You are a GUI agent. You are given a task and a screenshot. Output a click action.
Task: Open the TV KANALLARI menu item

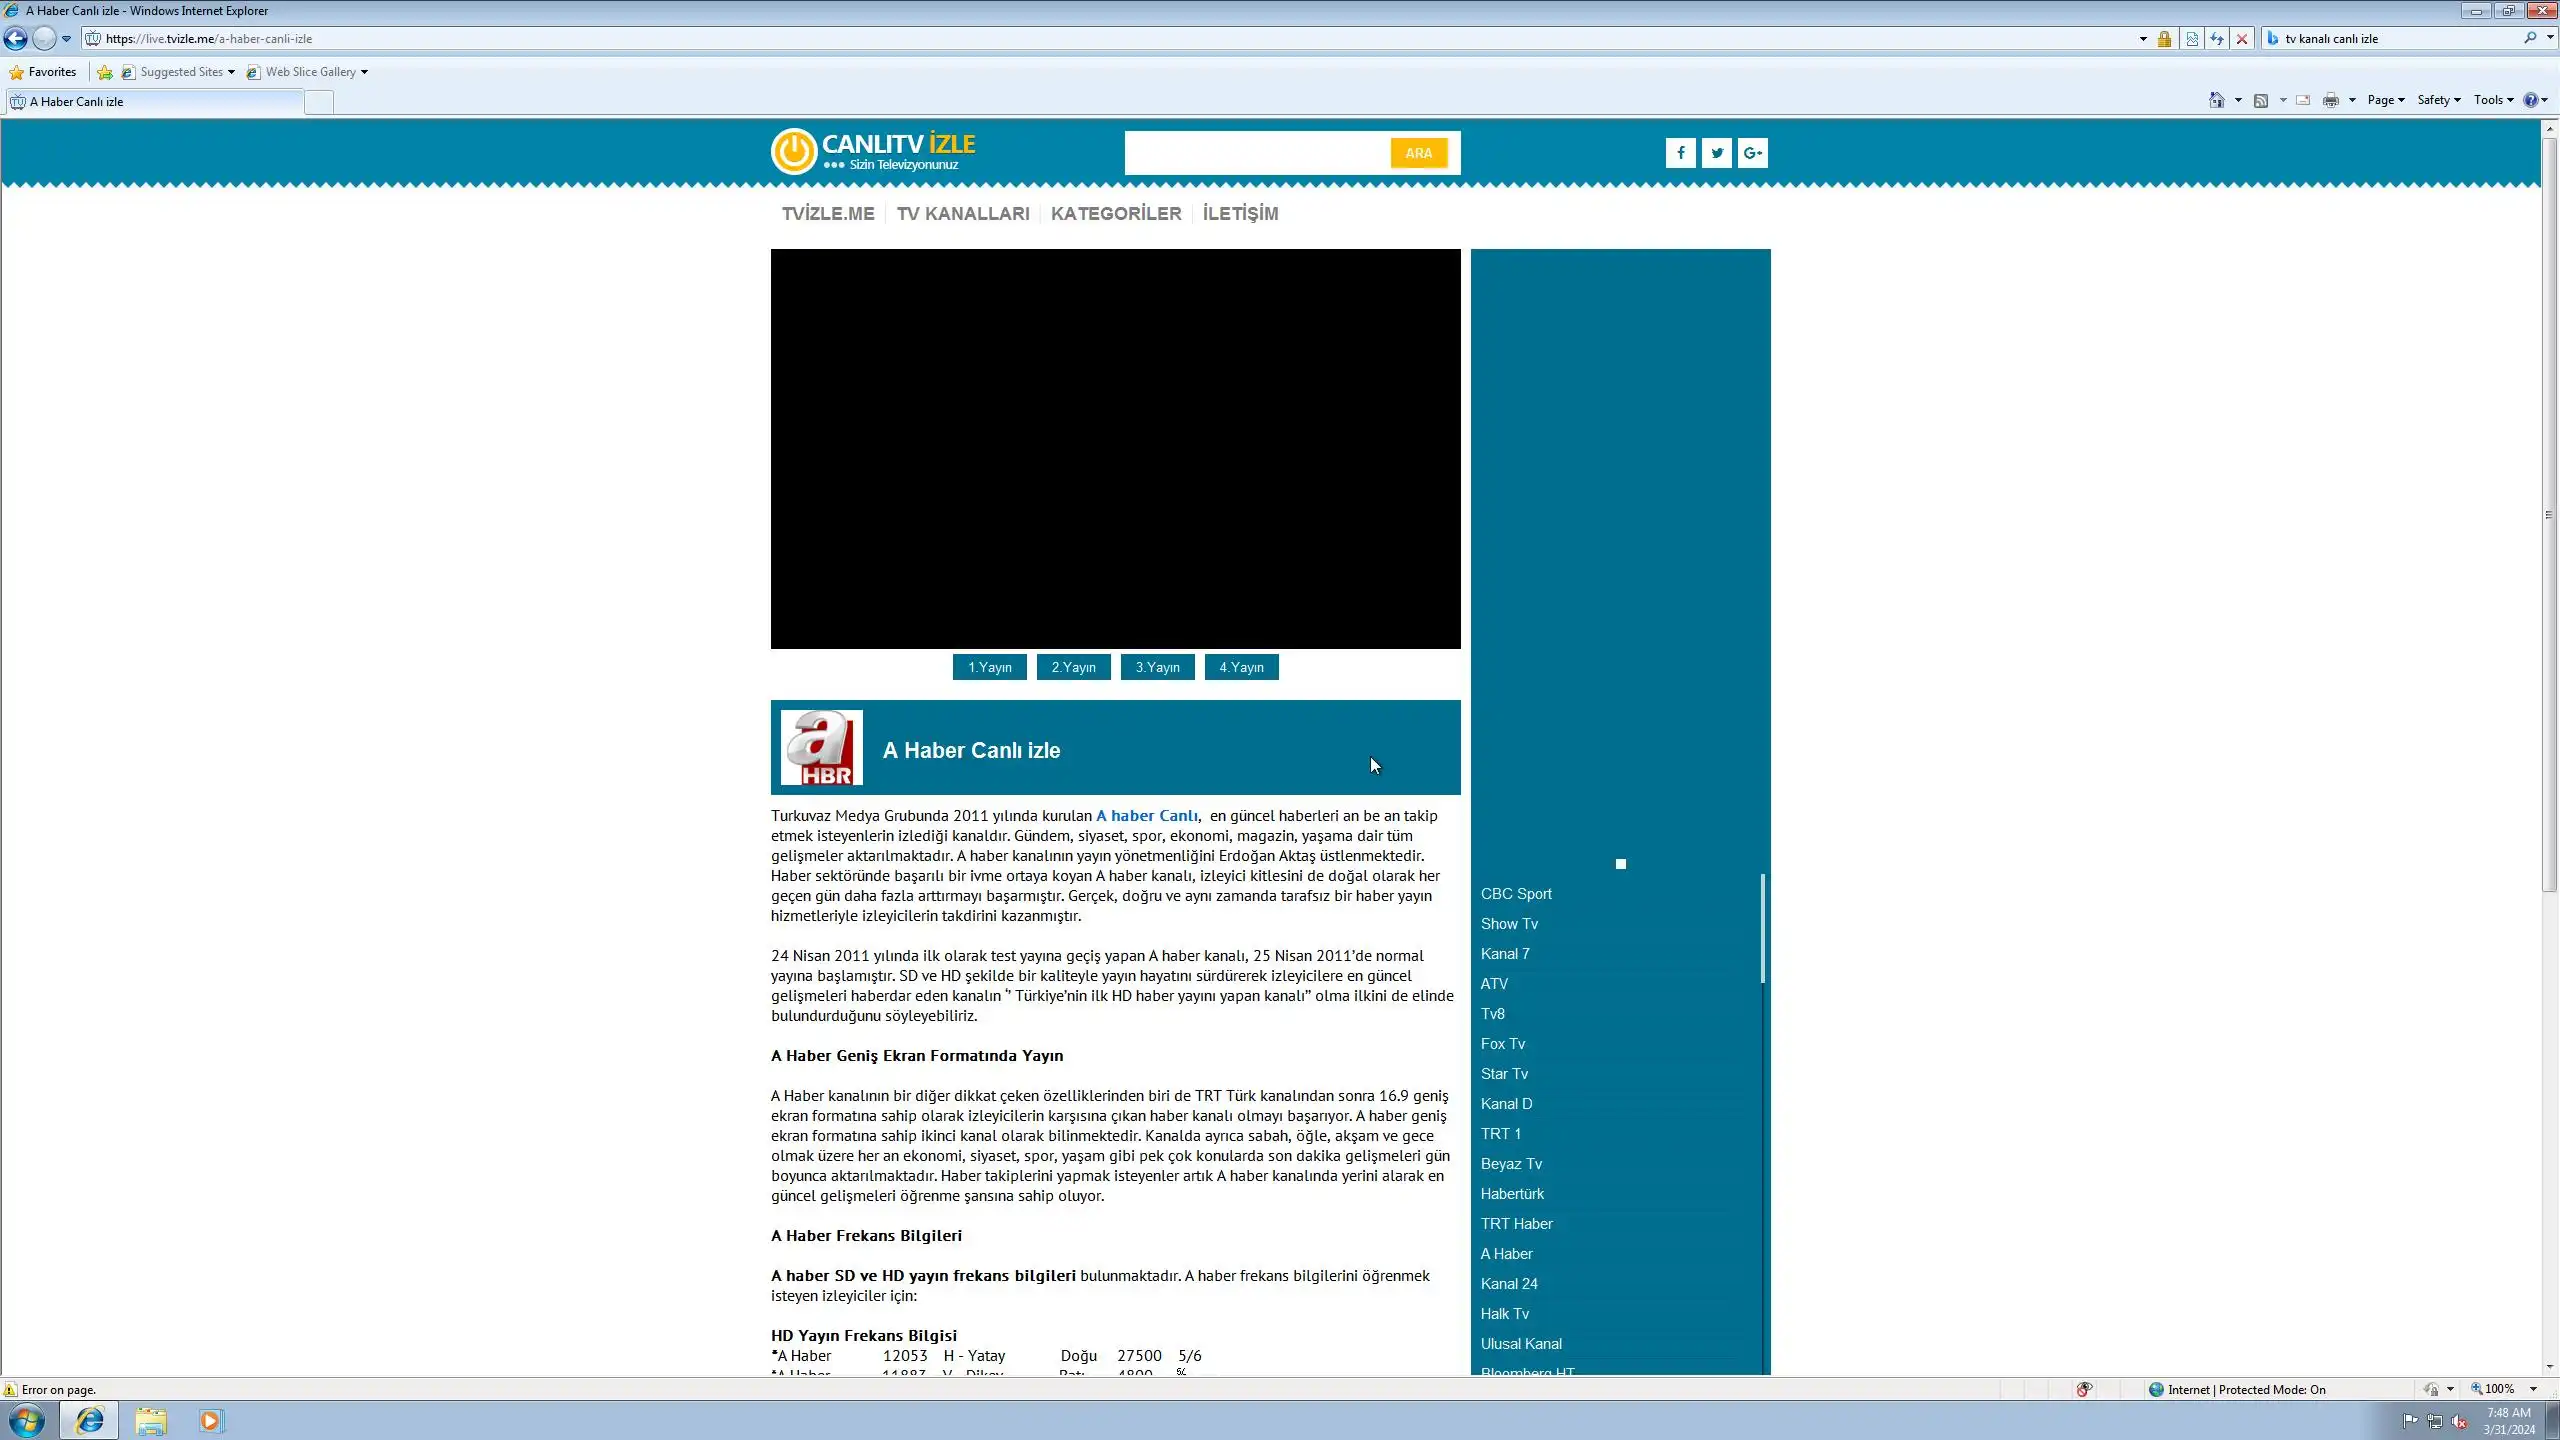coord(962,214)
